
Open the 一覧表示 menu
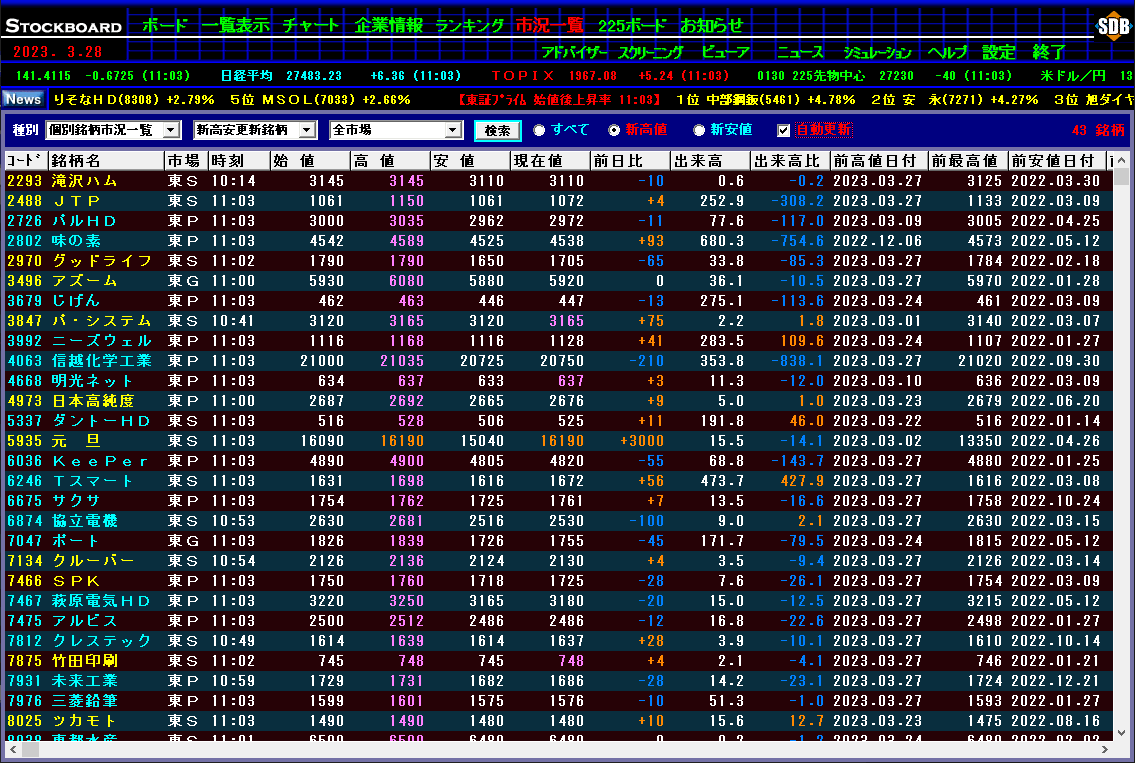(x=235, y=25)
